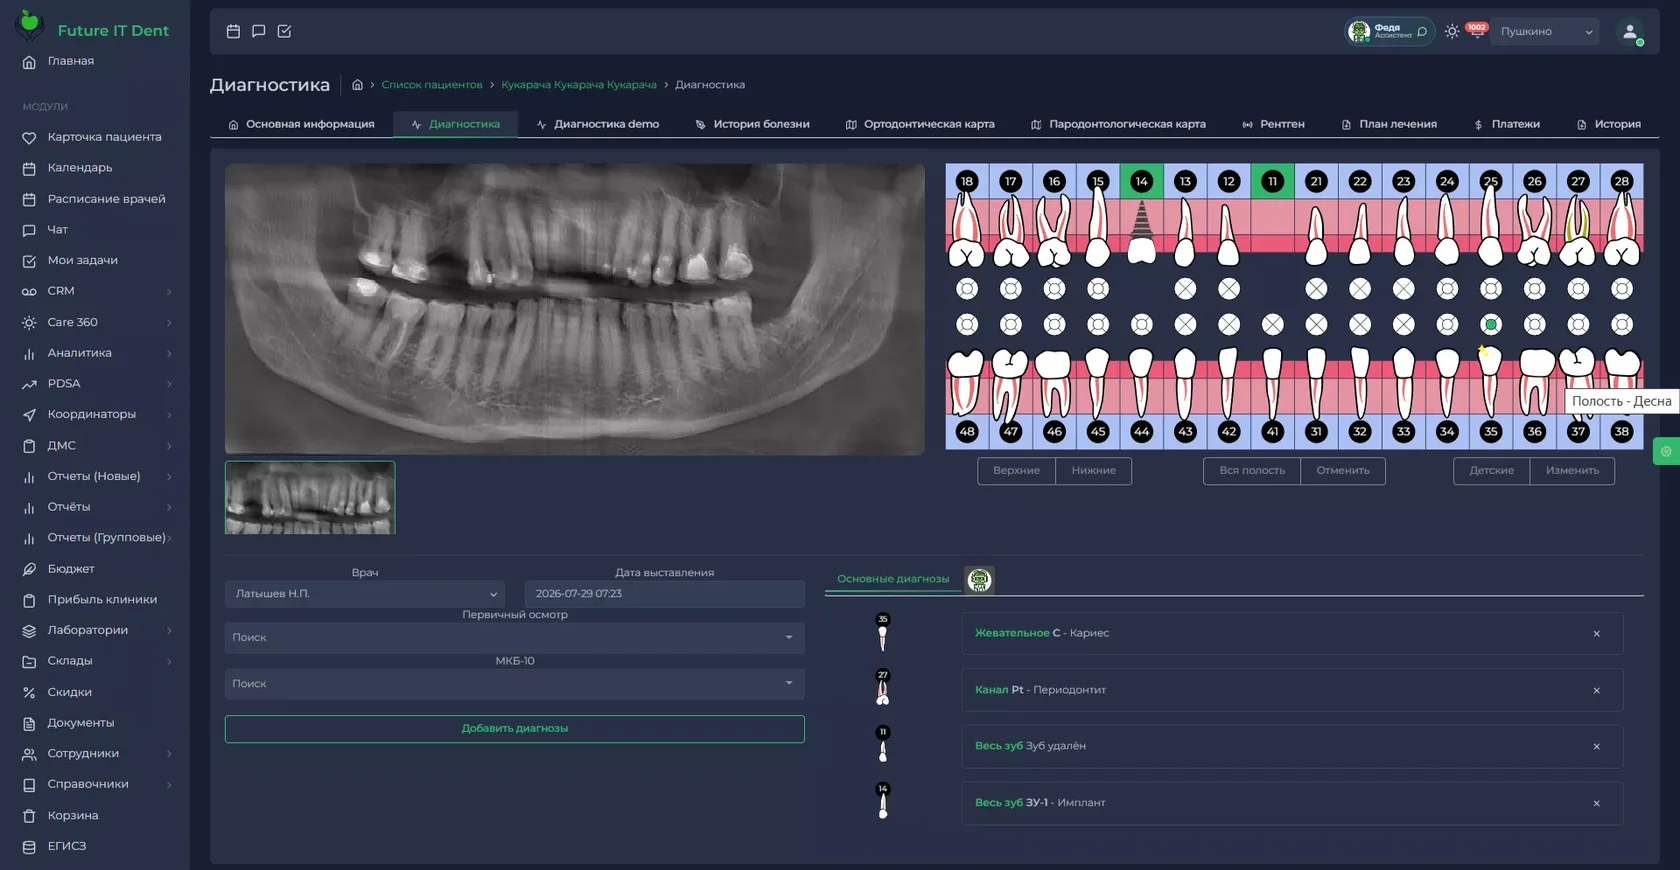Open the План лечения tab
Screen dimensions: 1680x870
click(x=1389, y=124)
